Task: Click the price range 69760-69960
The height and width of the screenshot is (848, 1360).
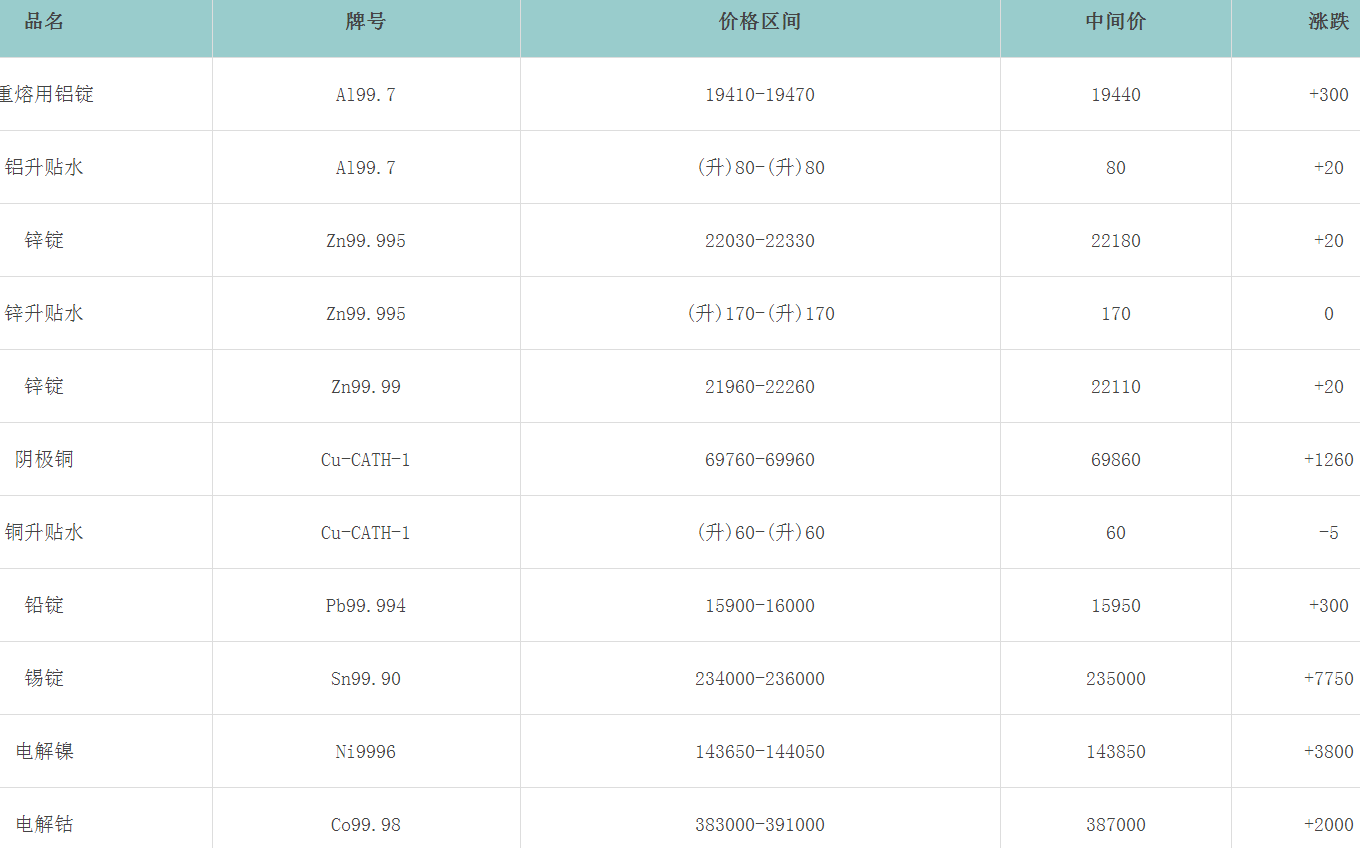Action: tap(760, 460)
